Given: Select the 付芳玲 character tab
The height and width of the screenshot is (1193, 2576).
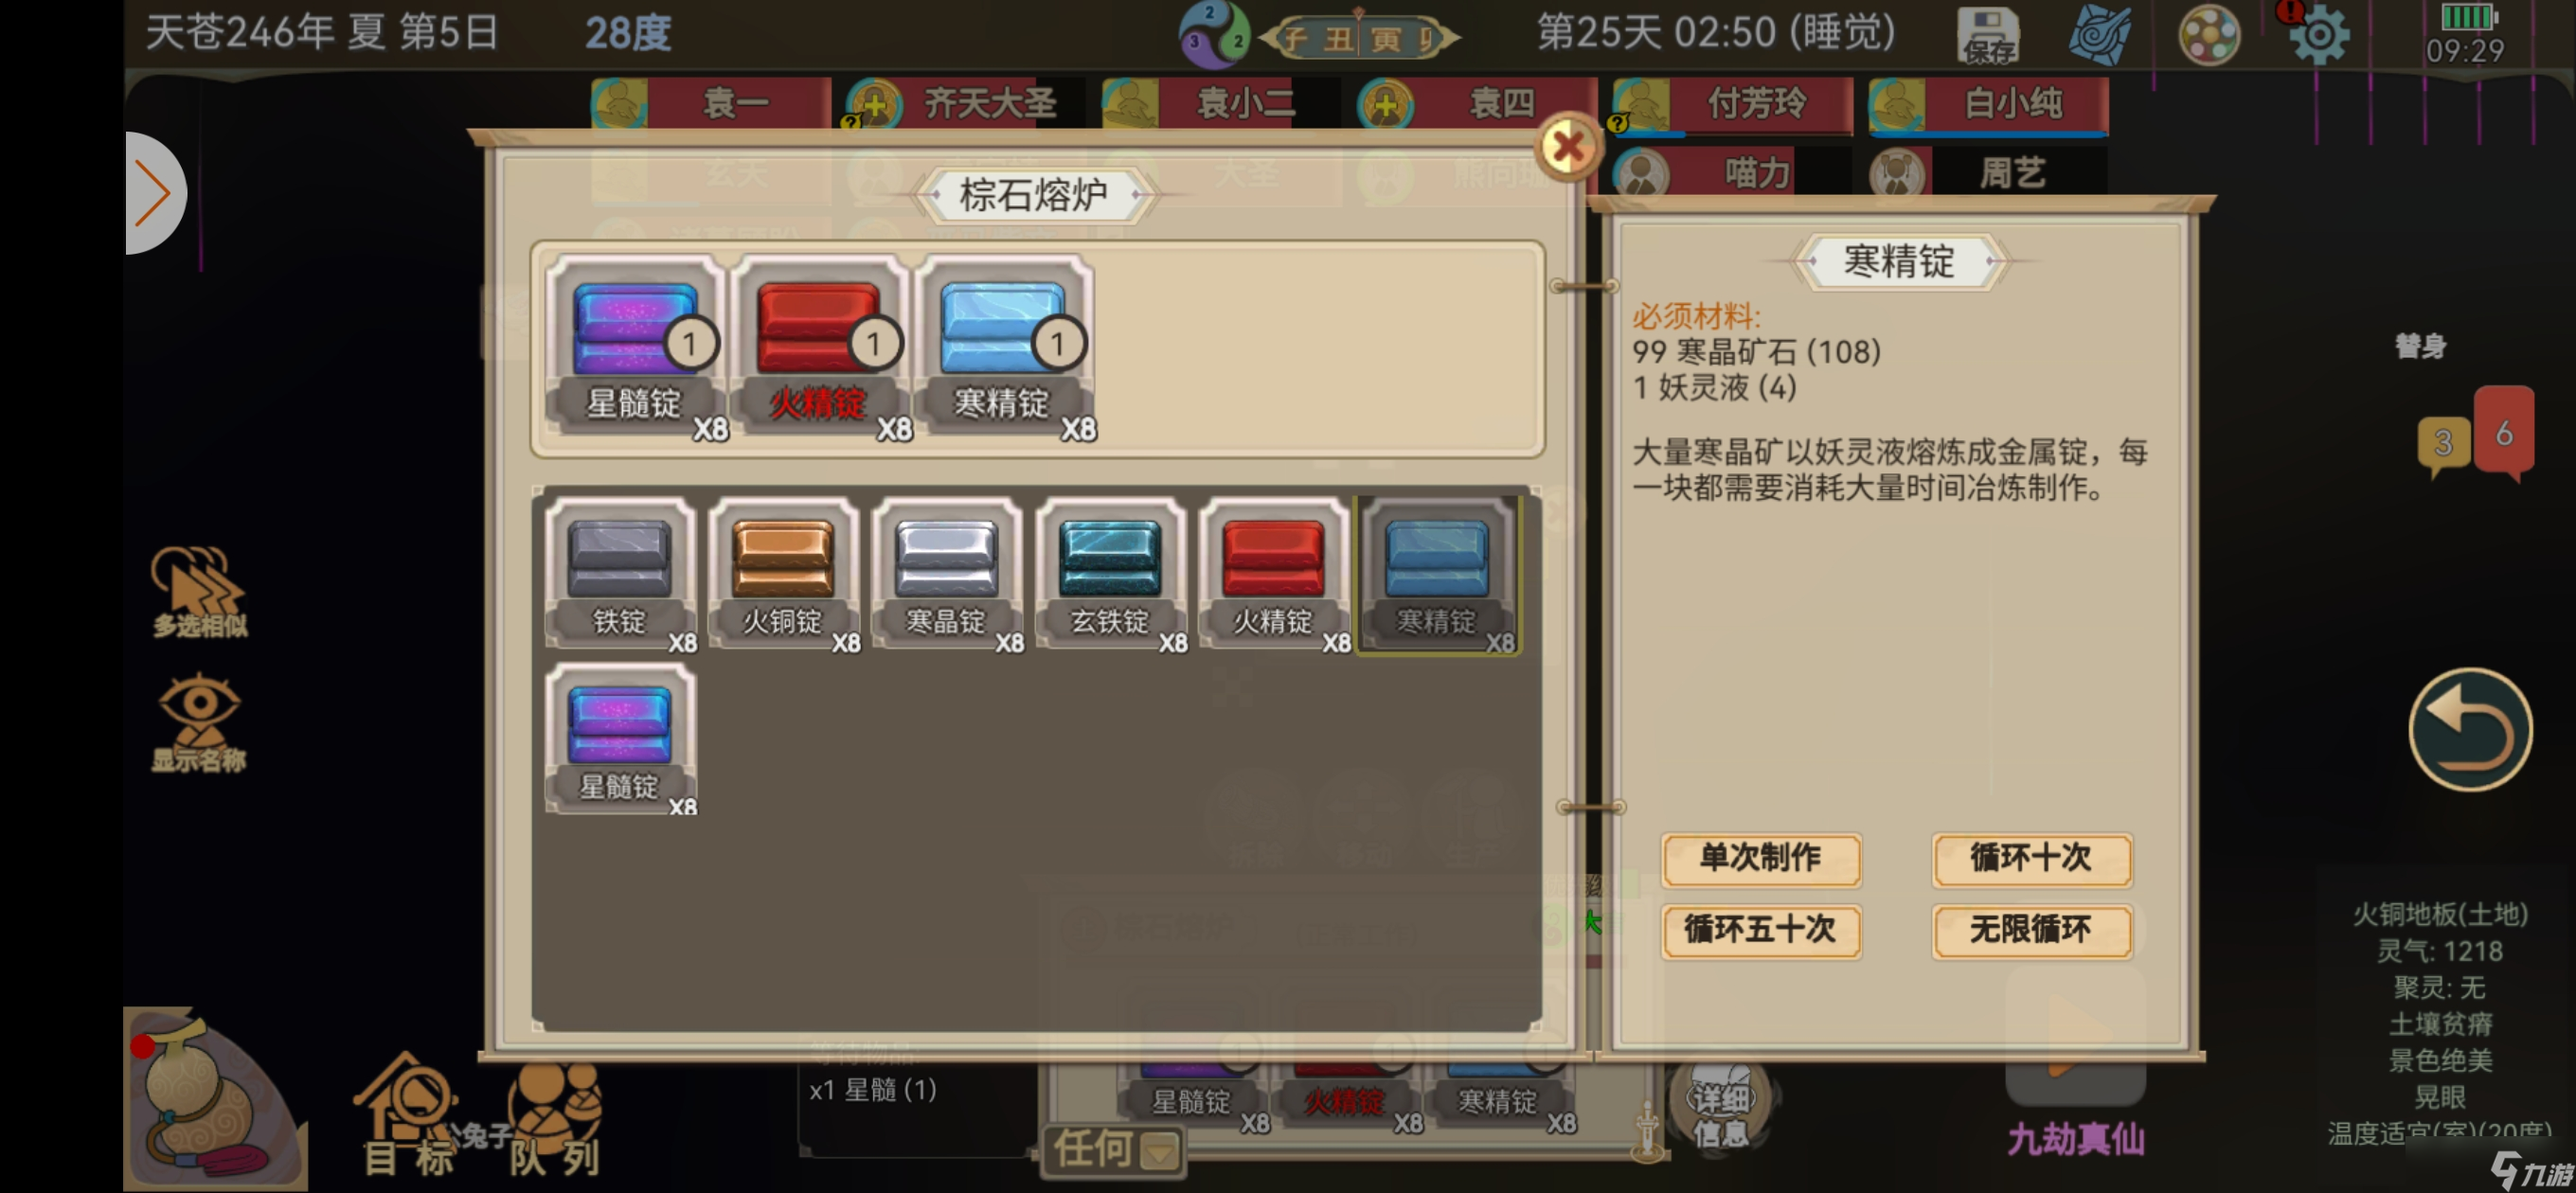Looking at the screenshot, I should [1733, 104].
